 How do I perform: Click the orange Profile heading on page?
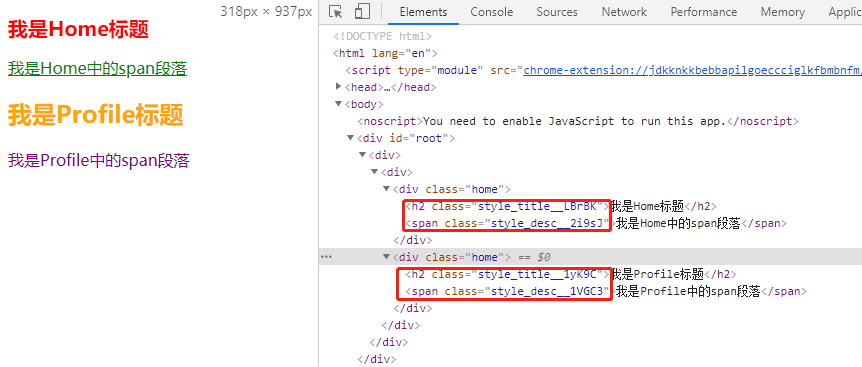click(x=95, y=115)
